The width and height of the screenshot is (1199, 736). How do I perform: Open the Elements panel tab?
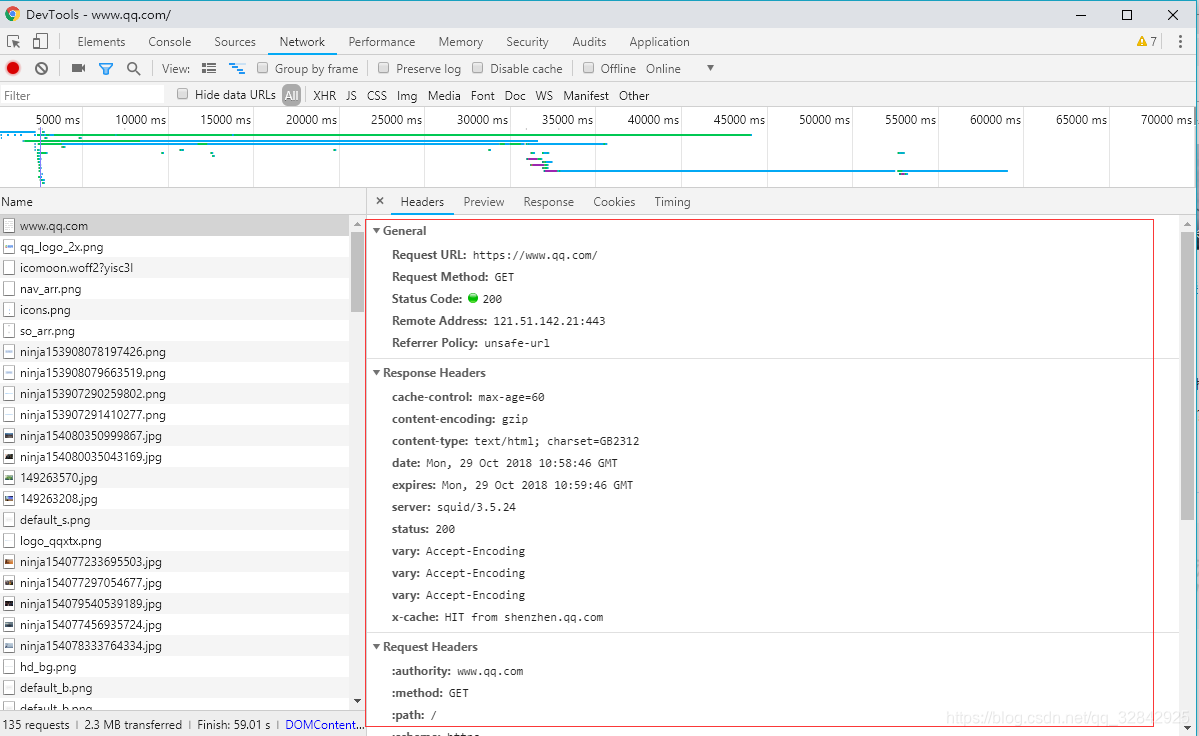coord(101,42)
